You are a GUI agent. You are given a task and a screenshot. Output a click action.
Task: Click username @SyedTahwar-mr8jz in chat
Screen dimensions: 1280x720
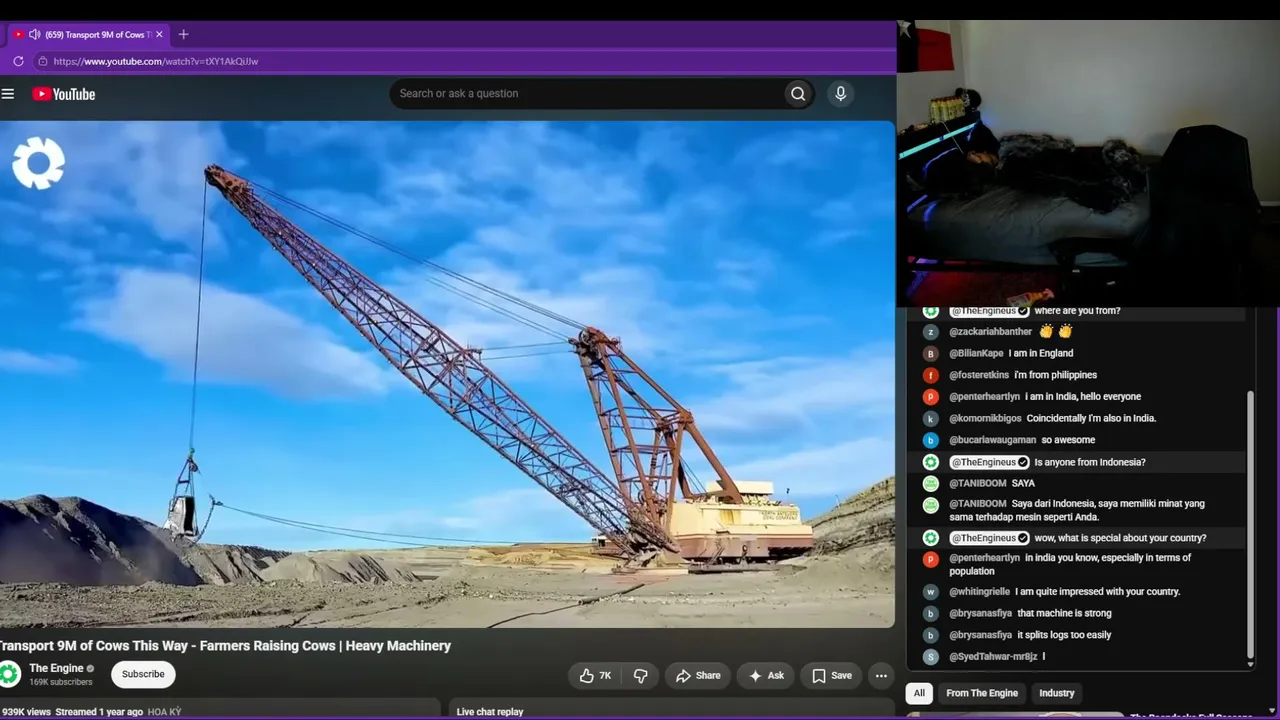coord(993,657)
